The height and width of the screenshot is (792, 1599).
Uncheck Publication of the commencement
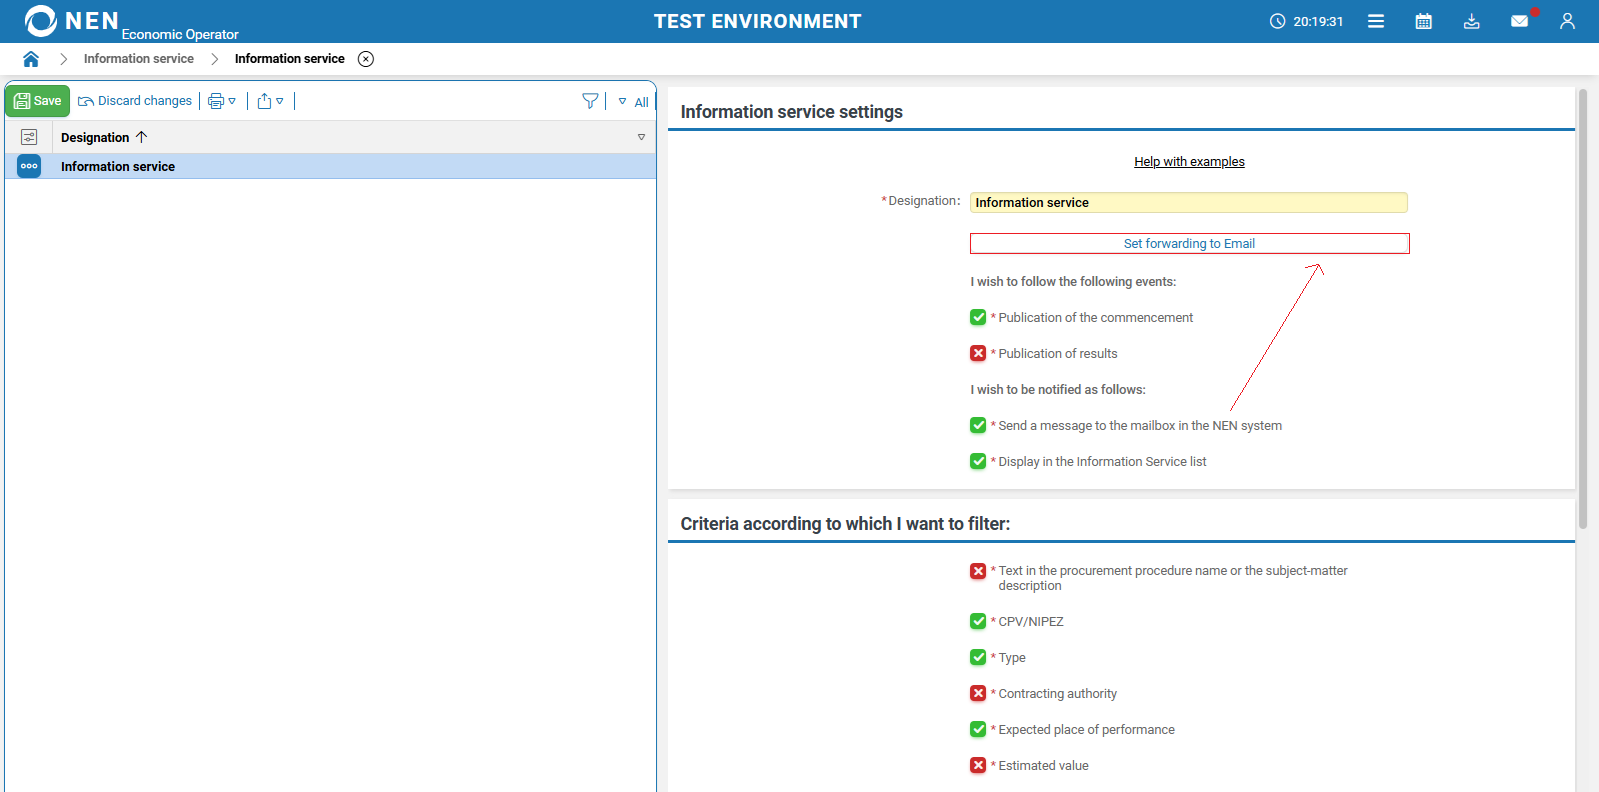[x=978, y=317]
